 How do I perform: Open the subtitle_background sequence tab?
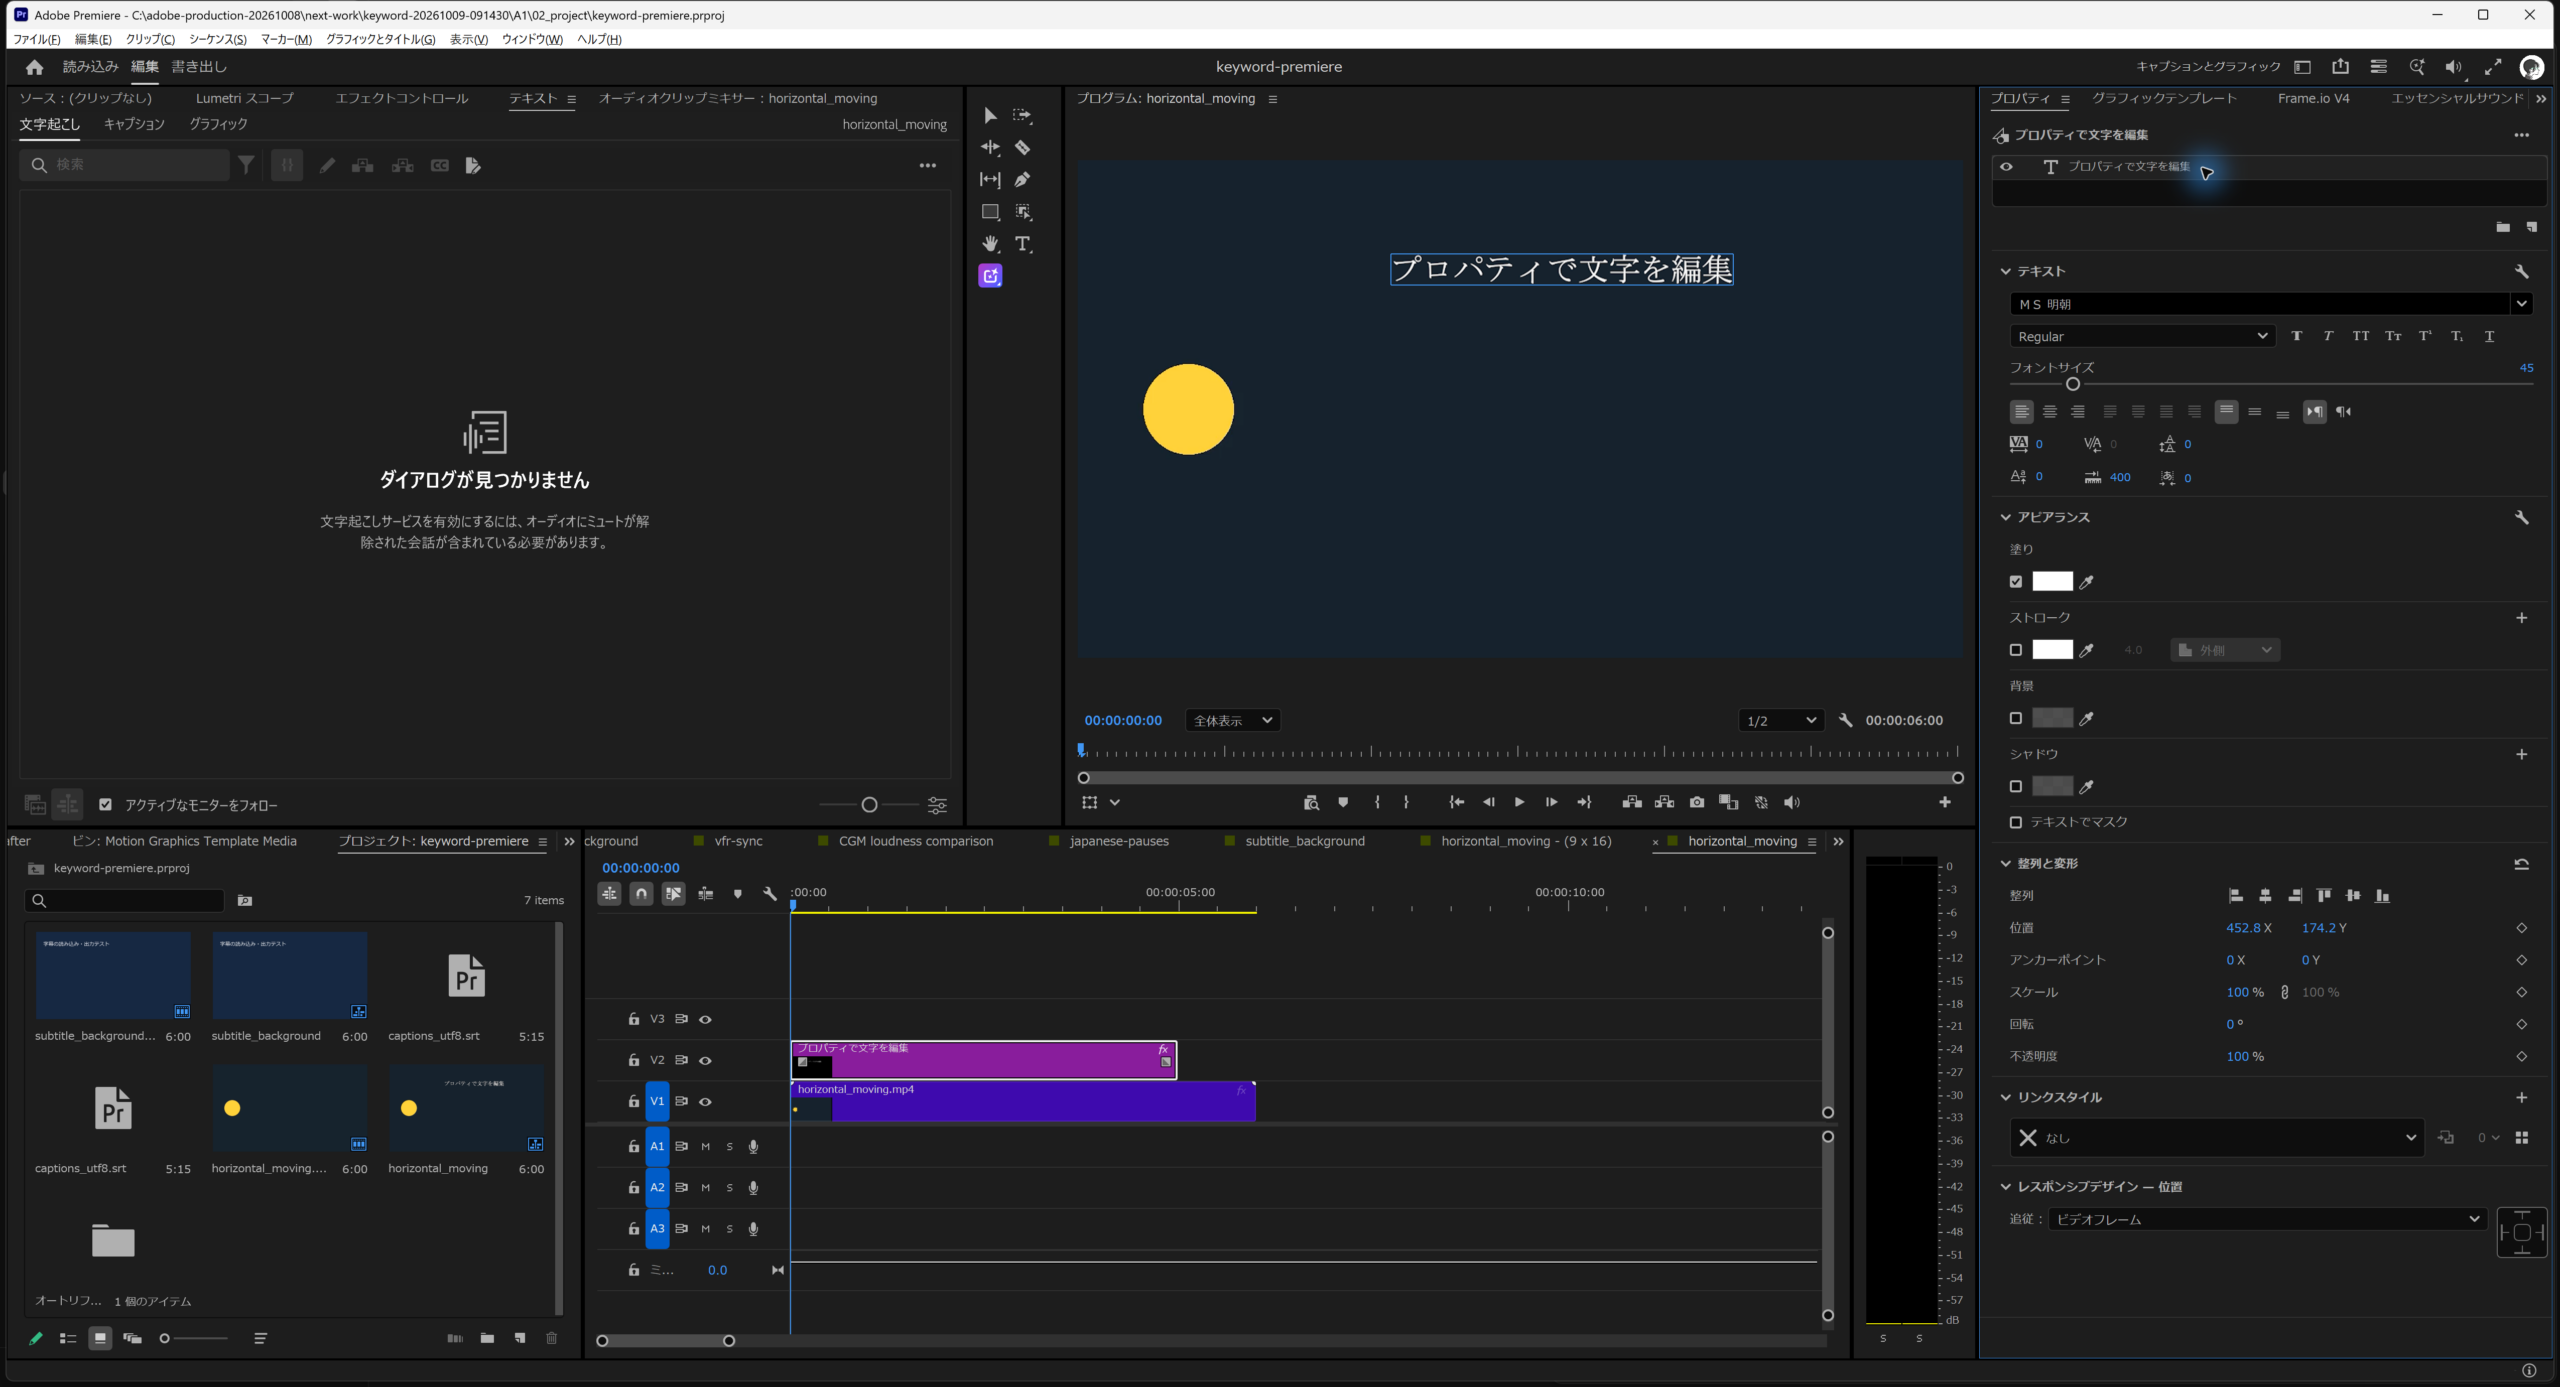1304,841
